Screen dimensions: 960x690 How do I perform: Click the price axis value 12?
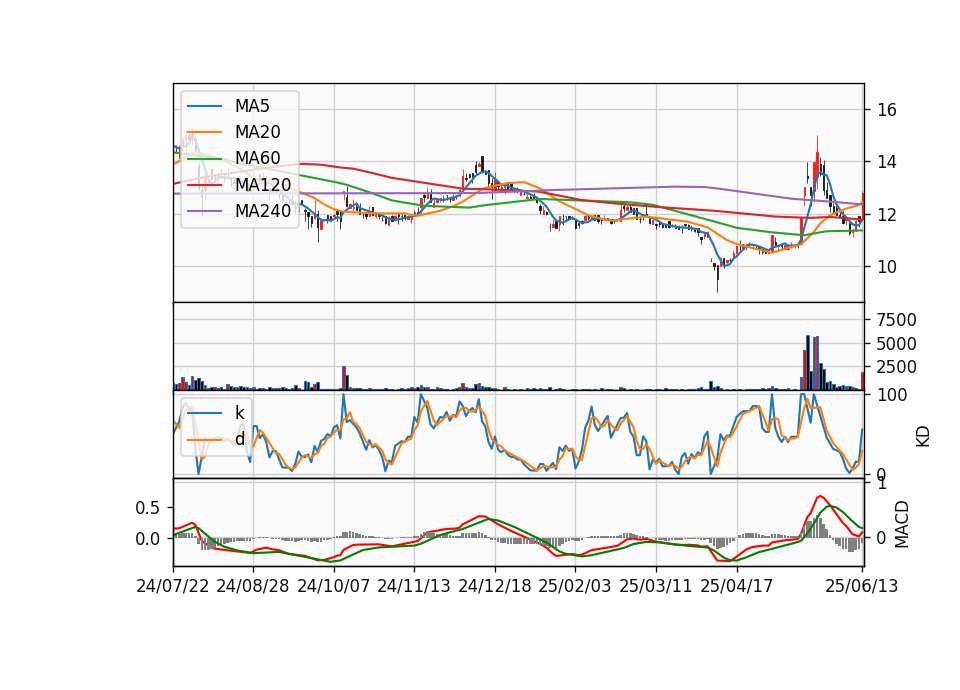tap(887, 215)
